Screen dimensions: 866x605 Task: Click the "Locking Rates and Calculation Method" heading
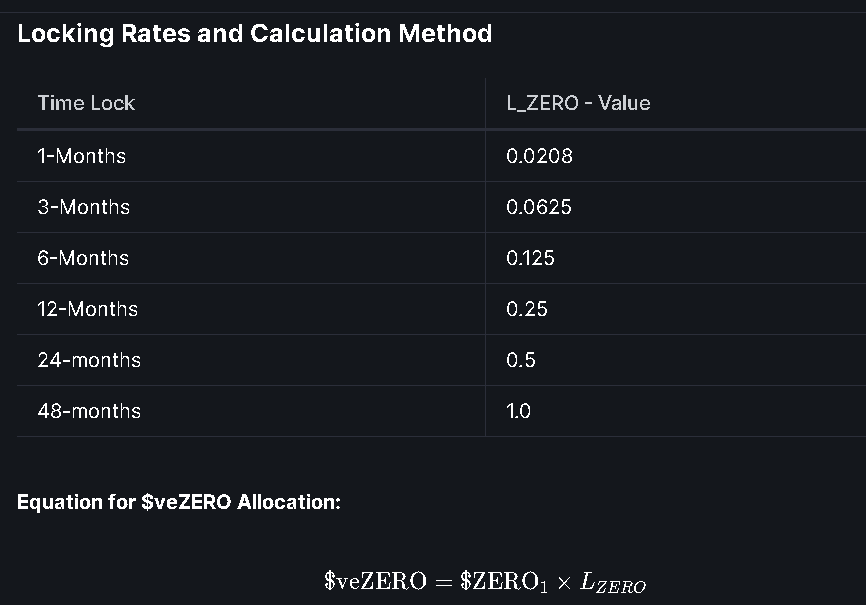click(255, 34)
